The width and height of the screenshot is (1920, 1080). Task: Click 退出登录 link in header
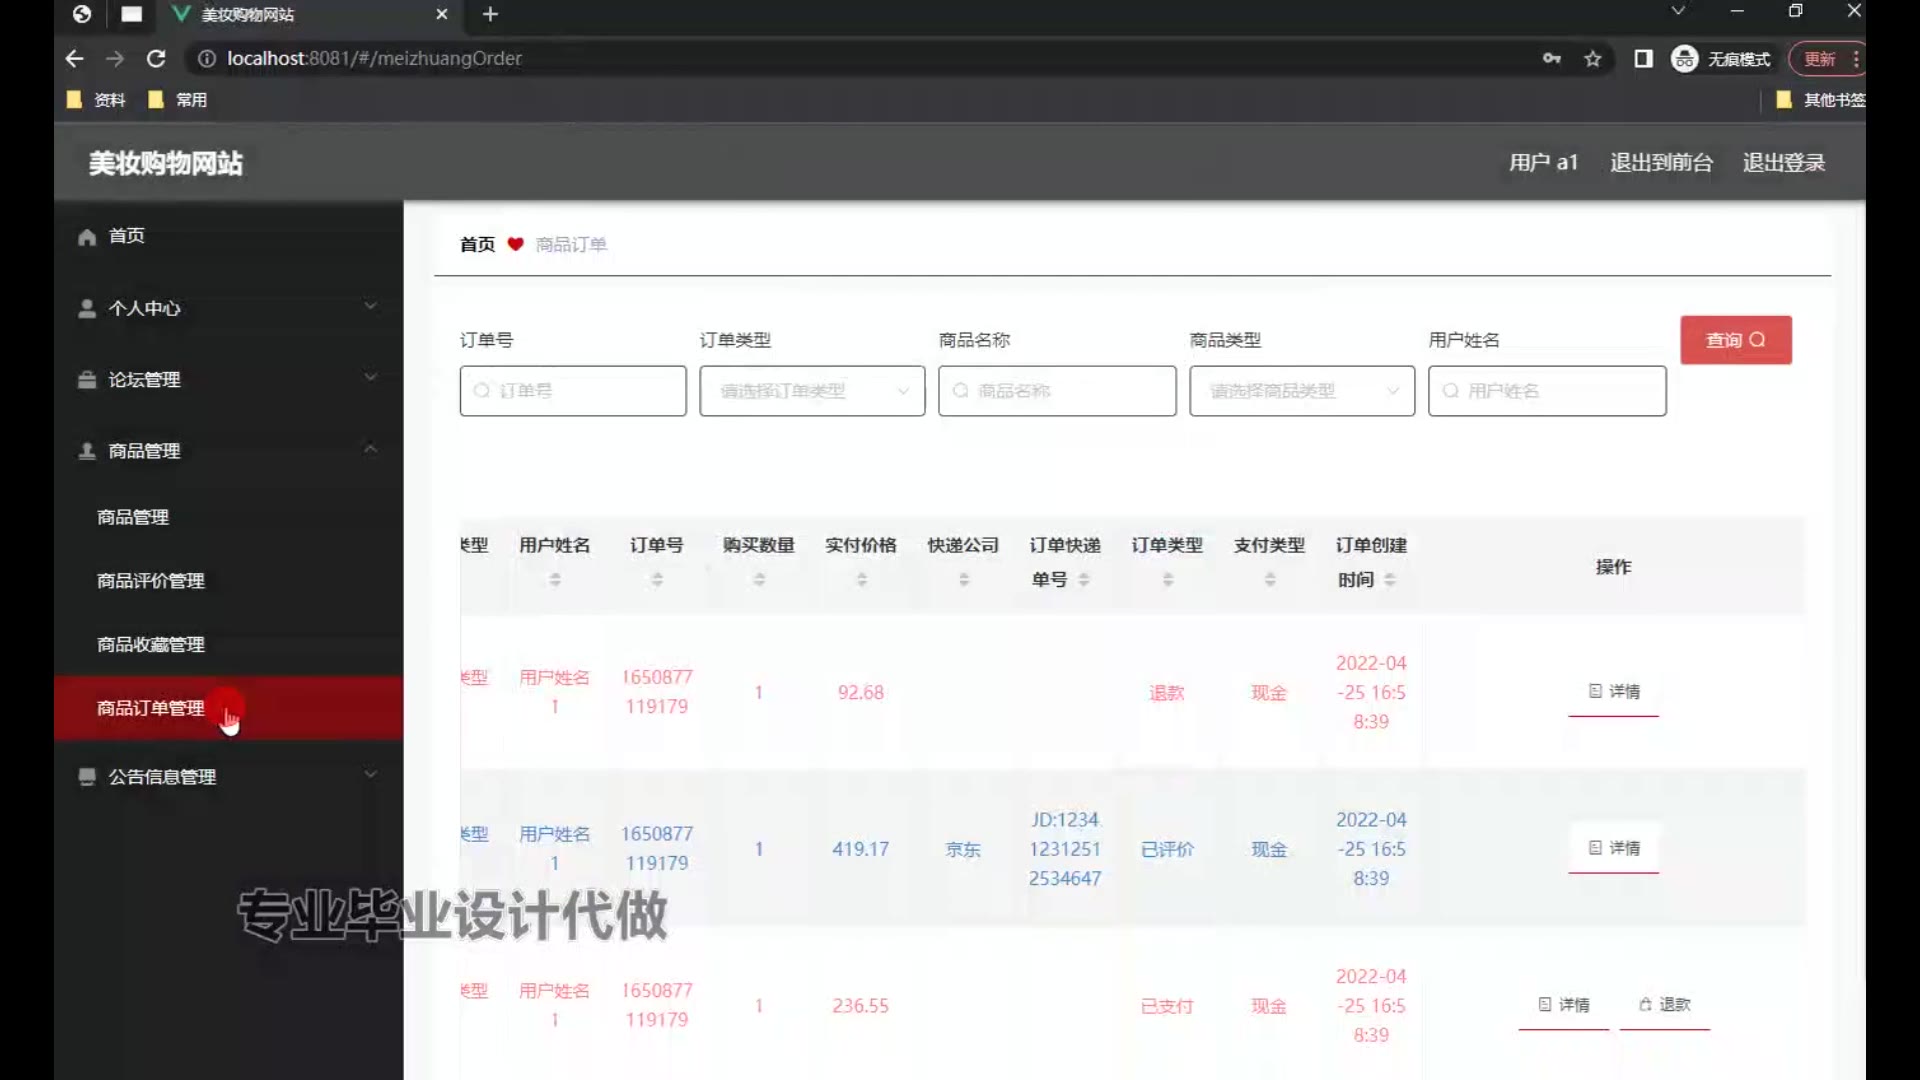pos(1783,163)
